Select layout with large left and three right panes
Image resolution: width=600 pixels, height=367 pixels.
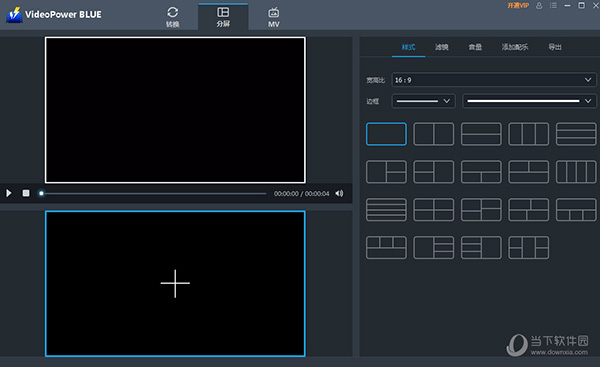[x=434, y=248]
